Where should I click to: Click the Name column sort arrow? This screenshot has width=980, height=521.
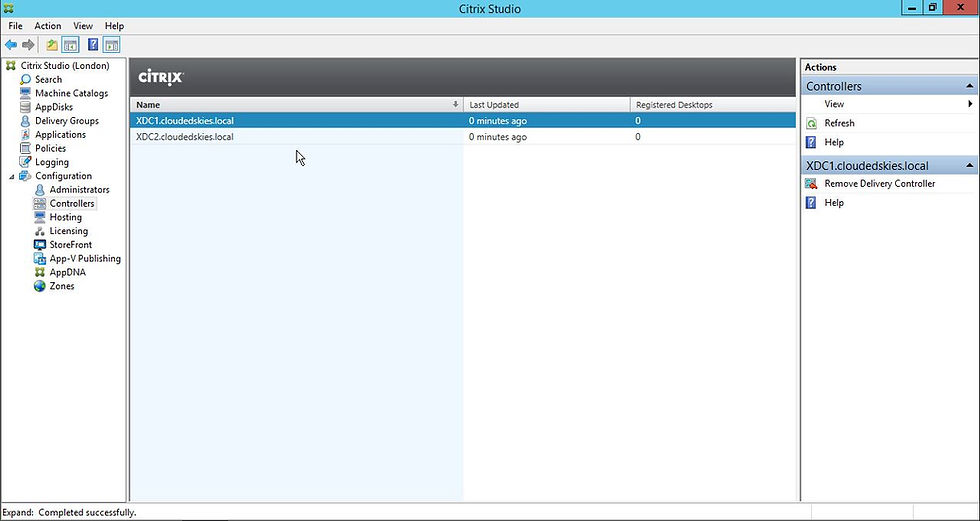click(456, 105)
